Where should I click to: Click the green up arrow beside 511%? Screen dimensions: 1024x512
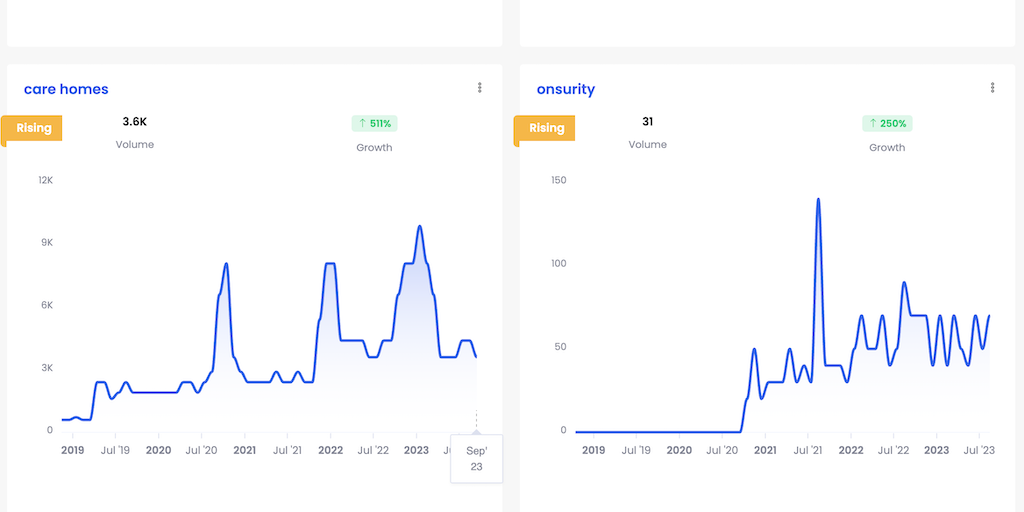361,123
